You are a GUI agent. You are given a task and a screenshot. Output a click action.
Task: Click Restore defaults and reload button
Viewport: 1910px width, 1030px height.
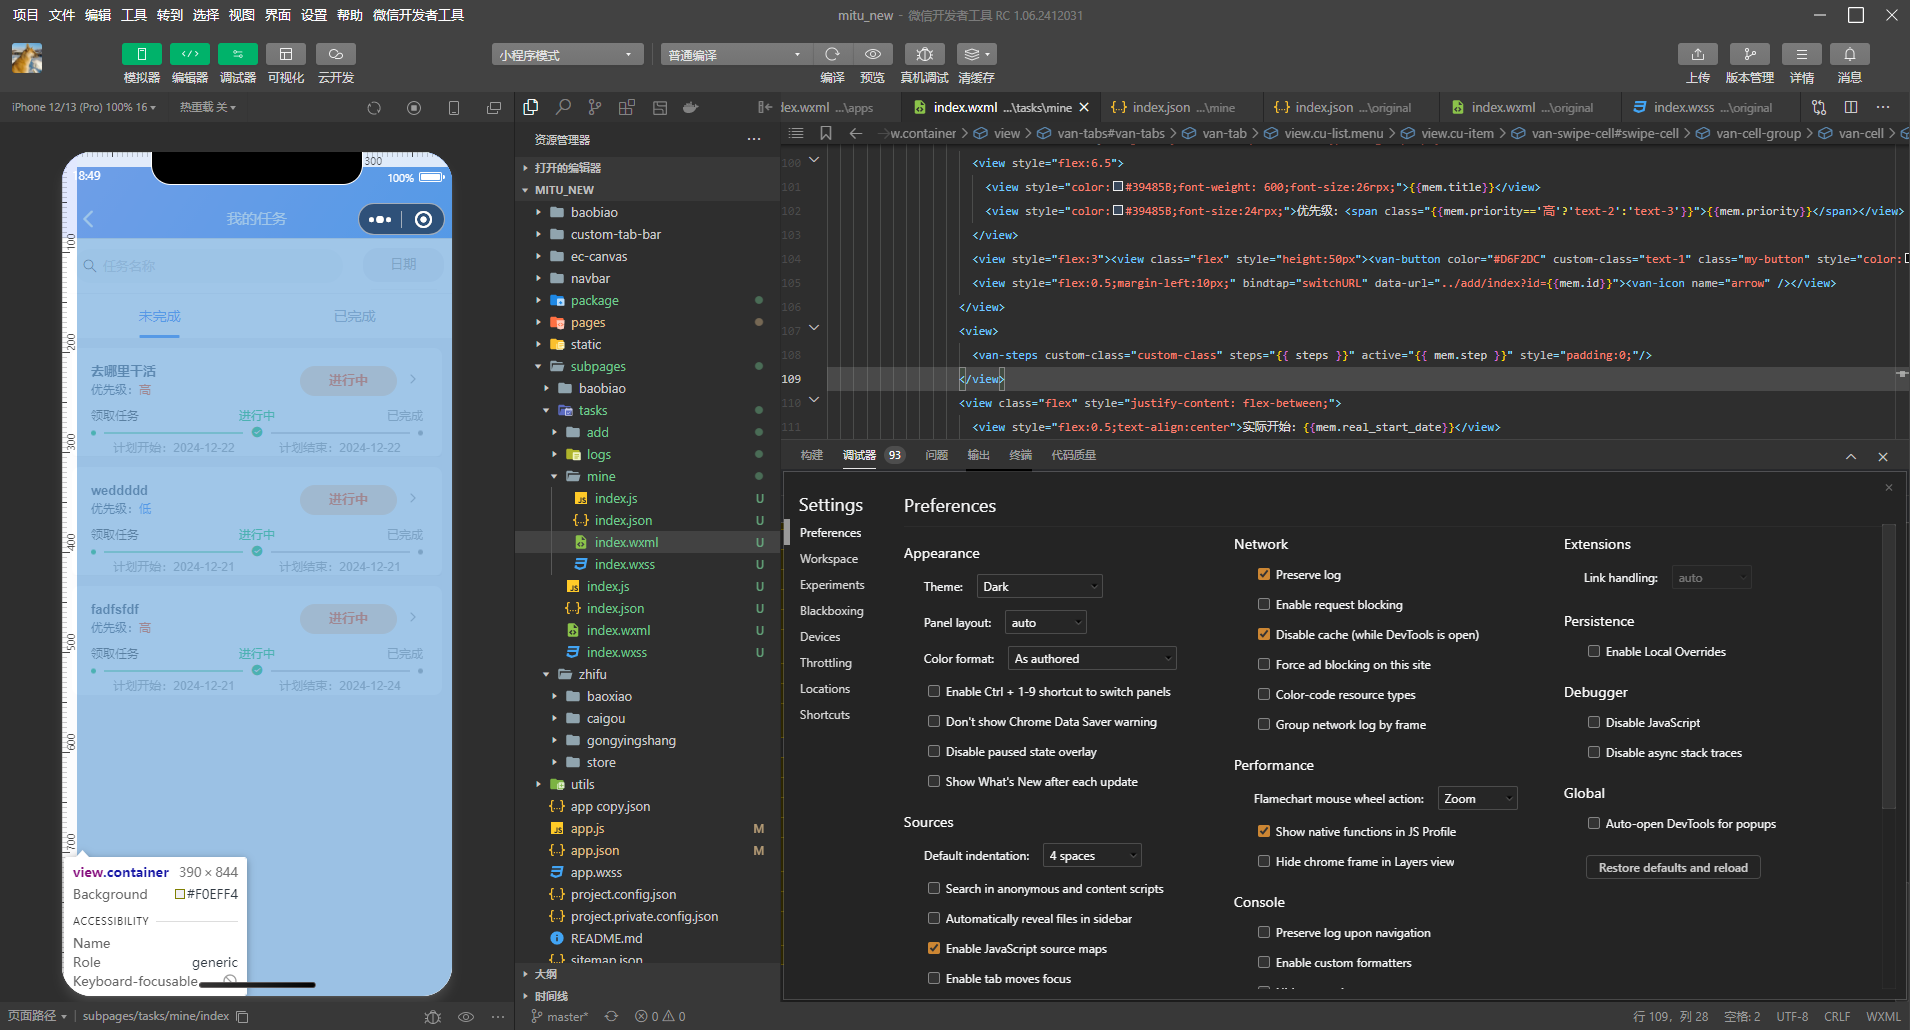pos(1673,868)
